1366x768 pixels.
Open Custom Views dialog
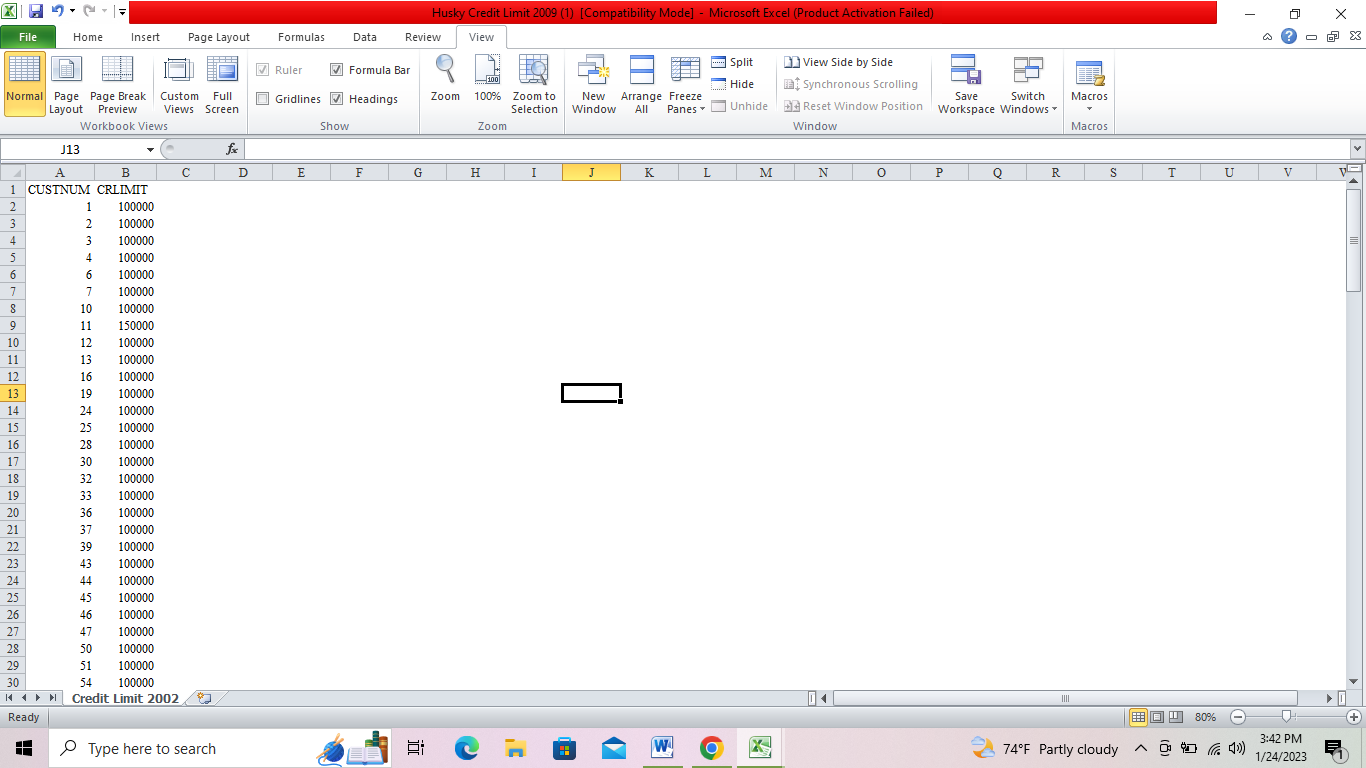(x=179, y=85)
